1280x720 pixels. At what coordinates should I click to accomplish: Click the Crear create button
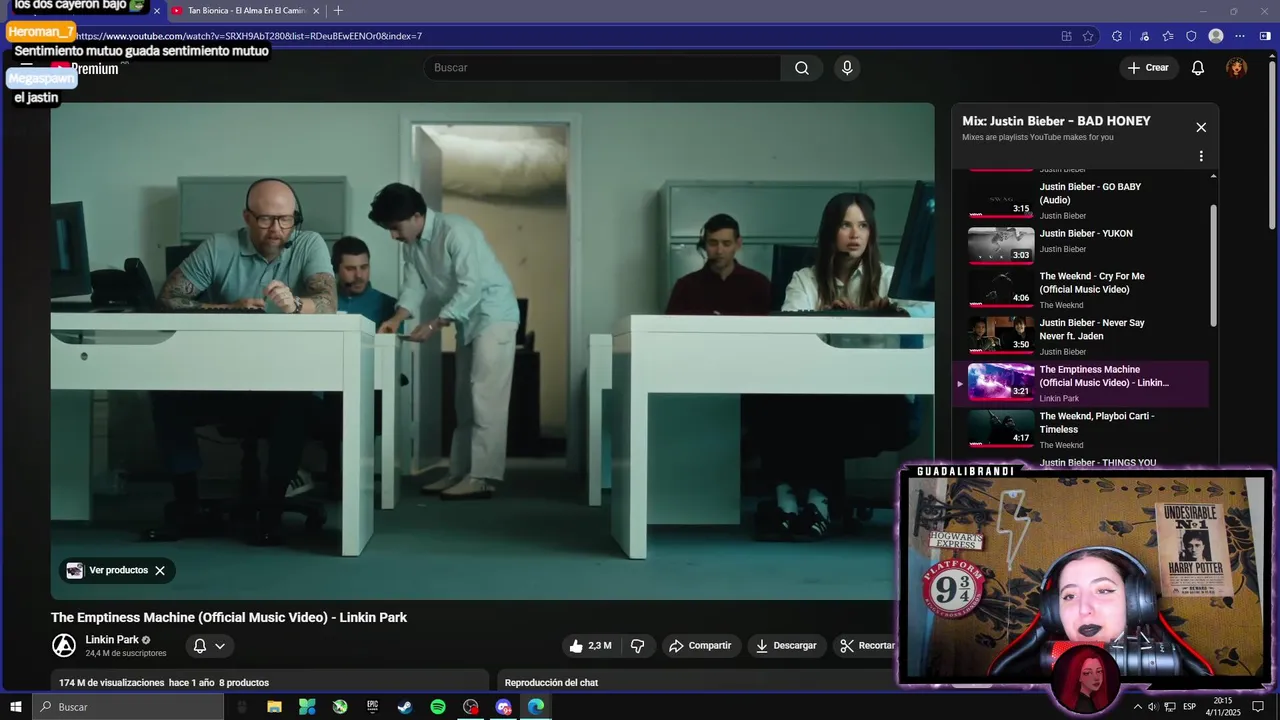click(x=1148, y=68)
